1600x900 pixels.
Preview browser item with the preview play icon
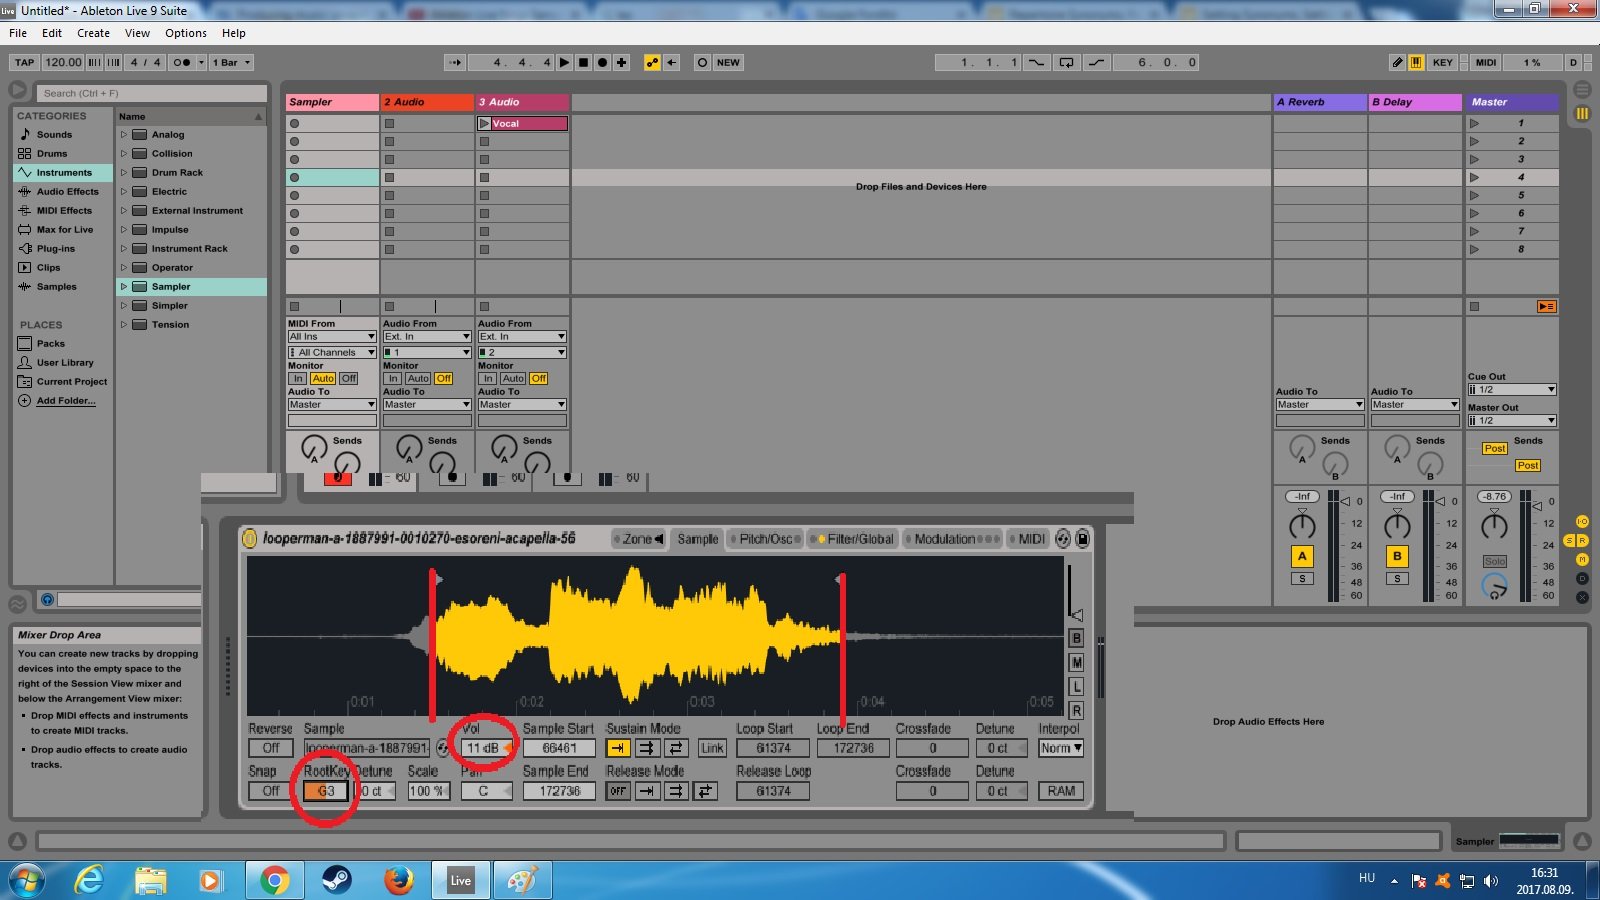click(47, 599)
